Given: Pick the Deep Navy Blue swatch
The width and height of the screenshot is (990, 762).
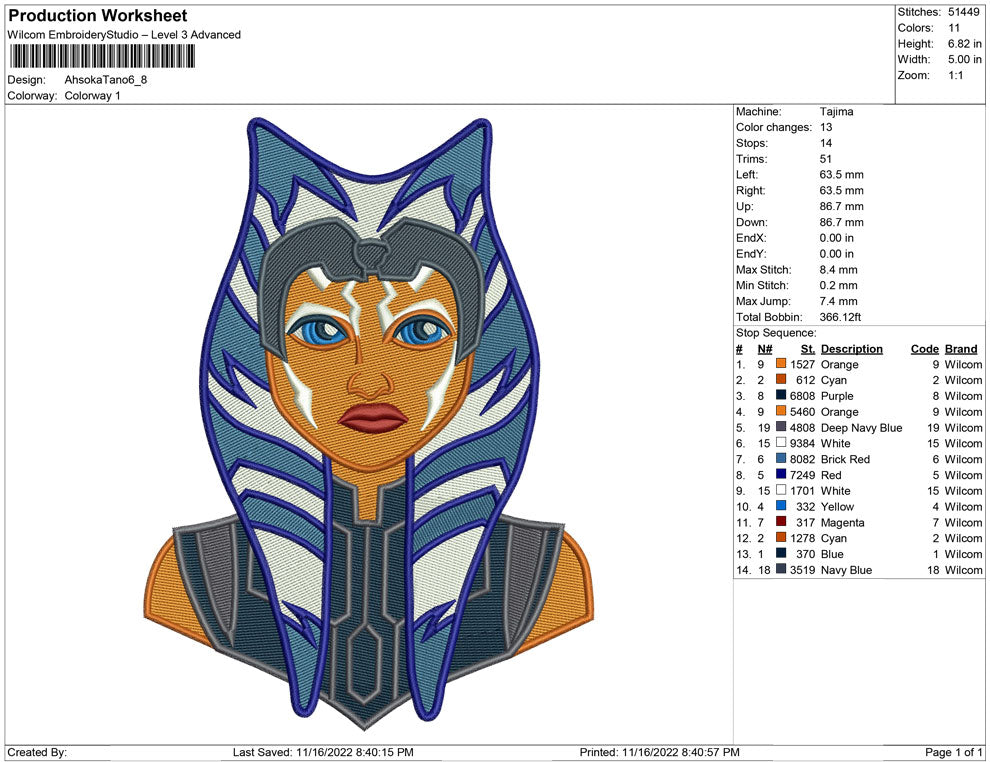Looking at the screenshot, I should coord(781,427).
